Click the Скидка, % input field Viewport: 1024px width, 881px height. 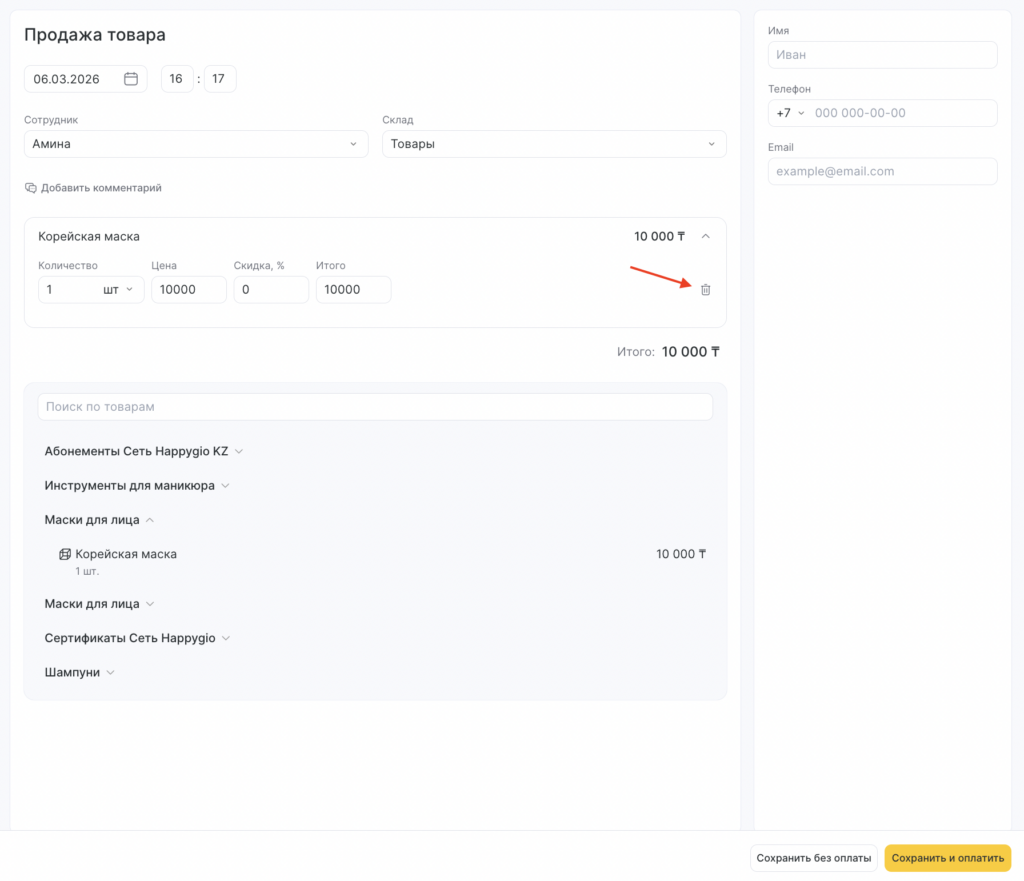(x=271, y=290)
